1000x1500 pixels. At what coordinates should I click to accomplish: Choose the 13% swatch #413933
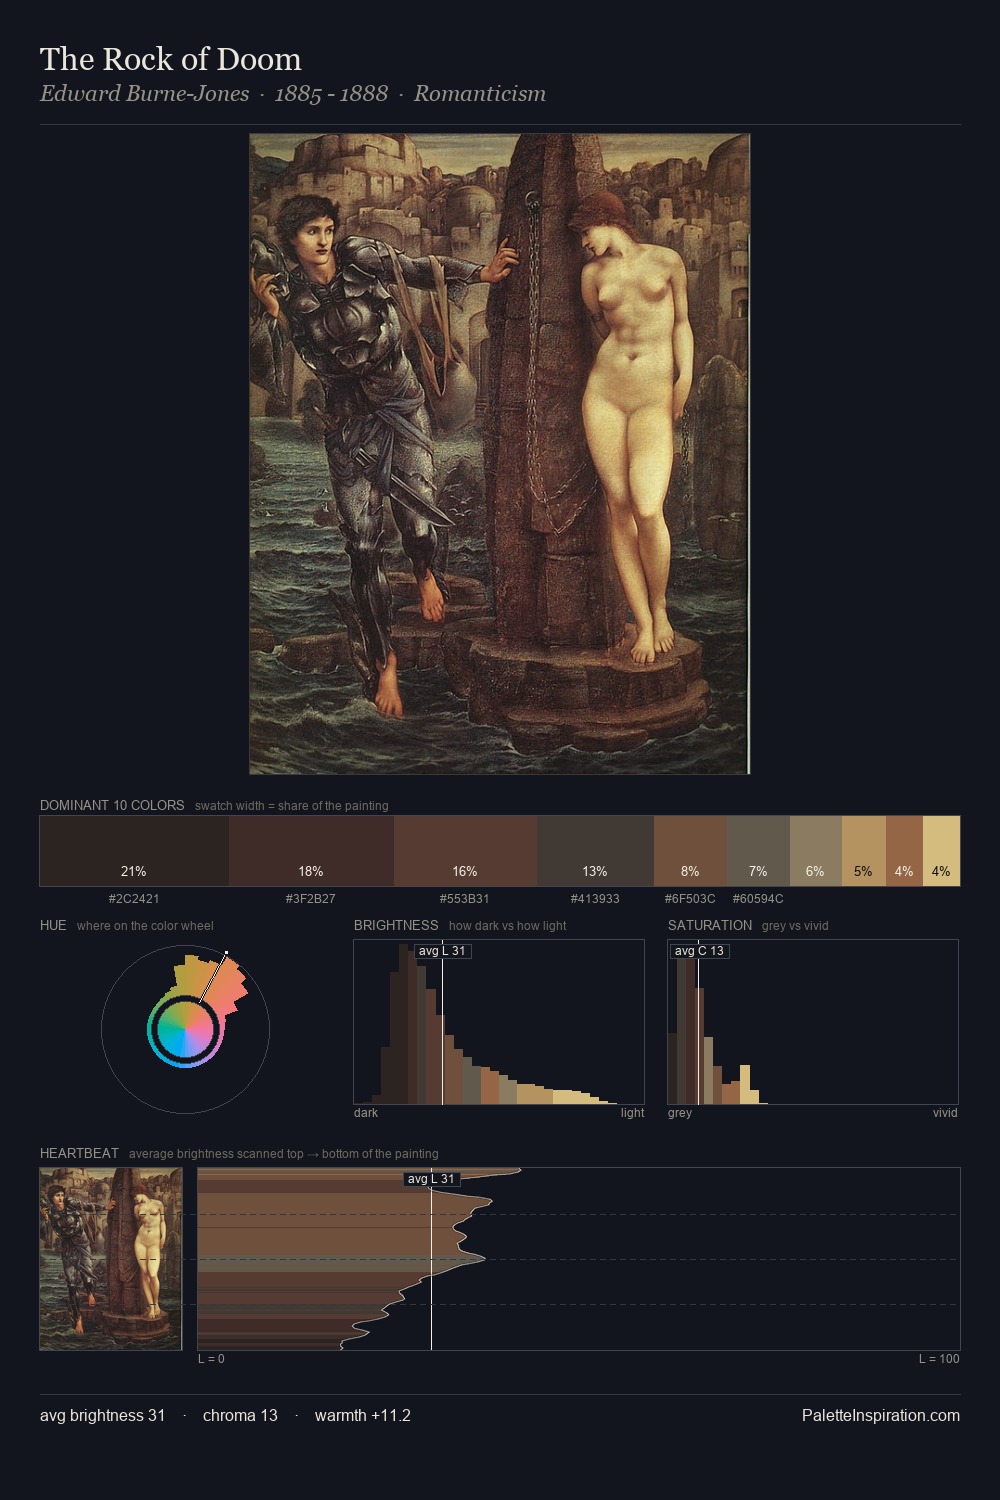coord(595,851)
